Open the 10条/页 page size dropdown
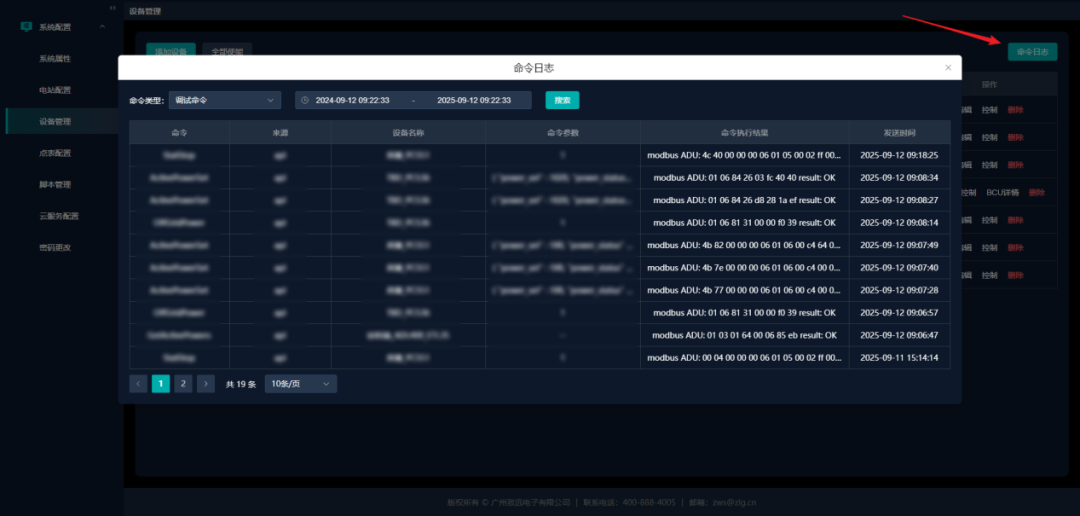The height and width of the screenshot is (516, 1080). (x=301, y=384)
